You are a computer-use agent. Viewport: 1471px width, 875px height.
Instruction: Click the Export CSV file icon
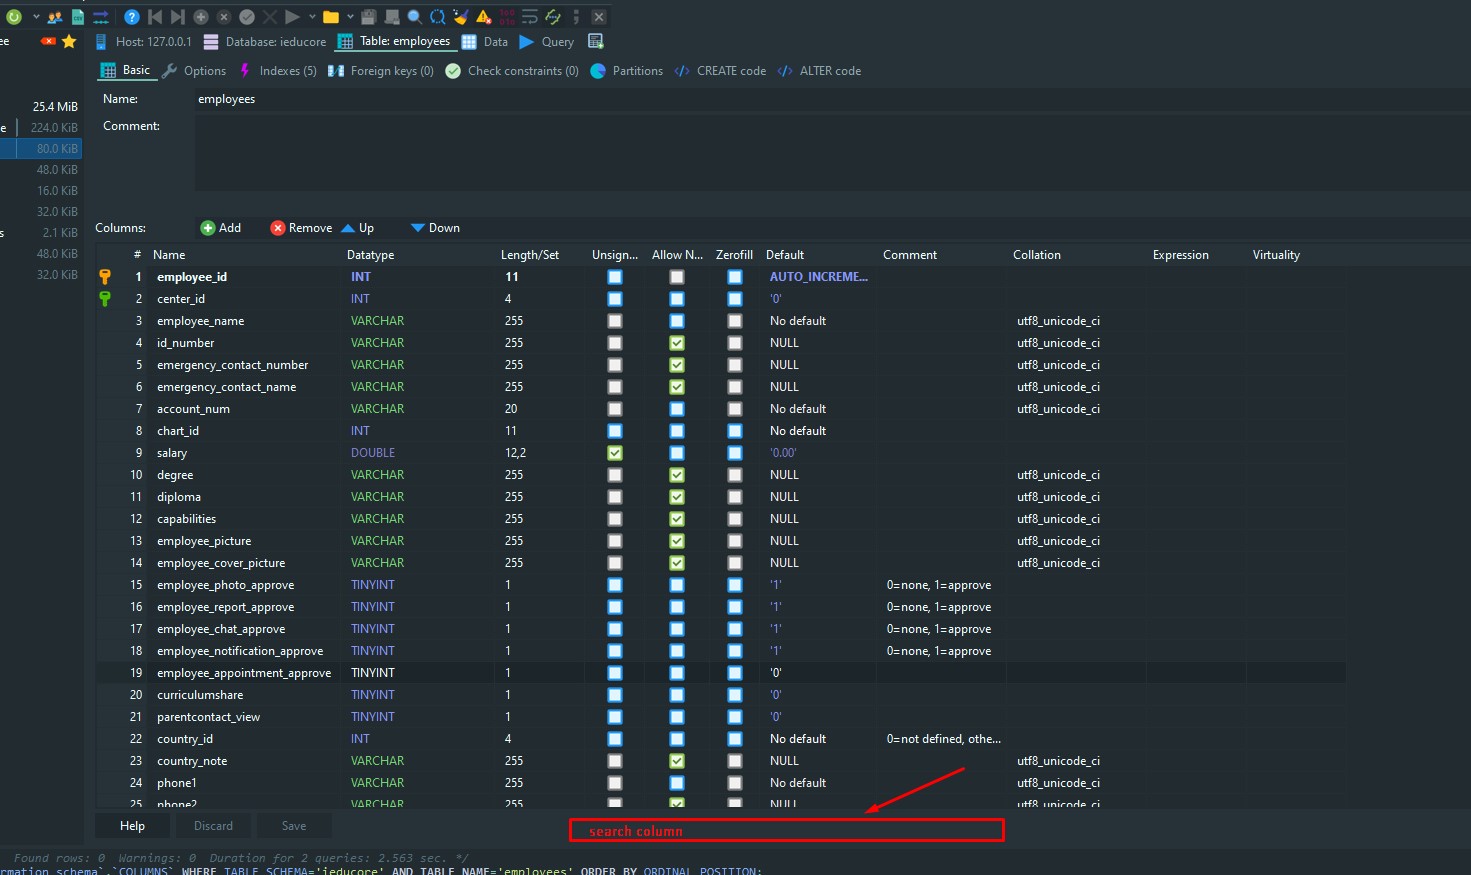click(x=78, y=17)
